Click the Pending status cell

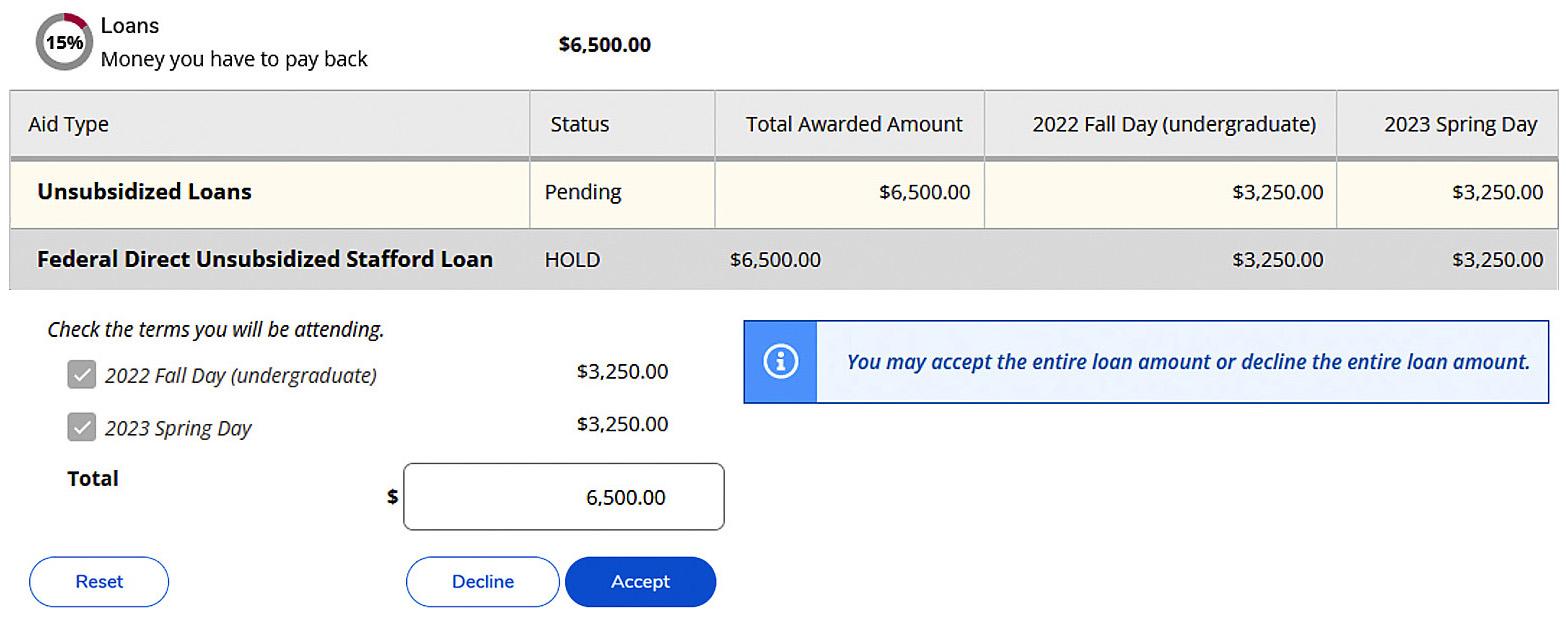[583, 192]
